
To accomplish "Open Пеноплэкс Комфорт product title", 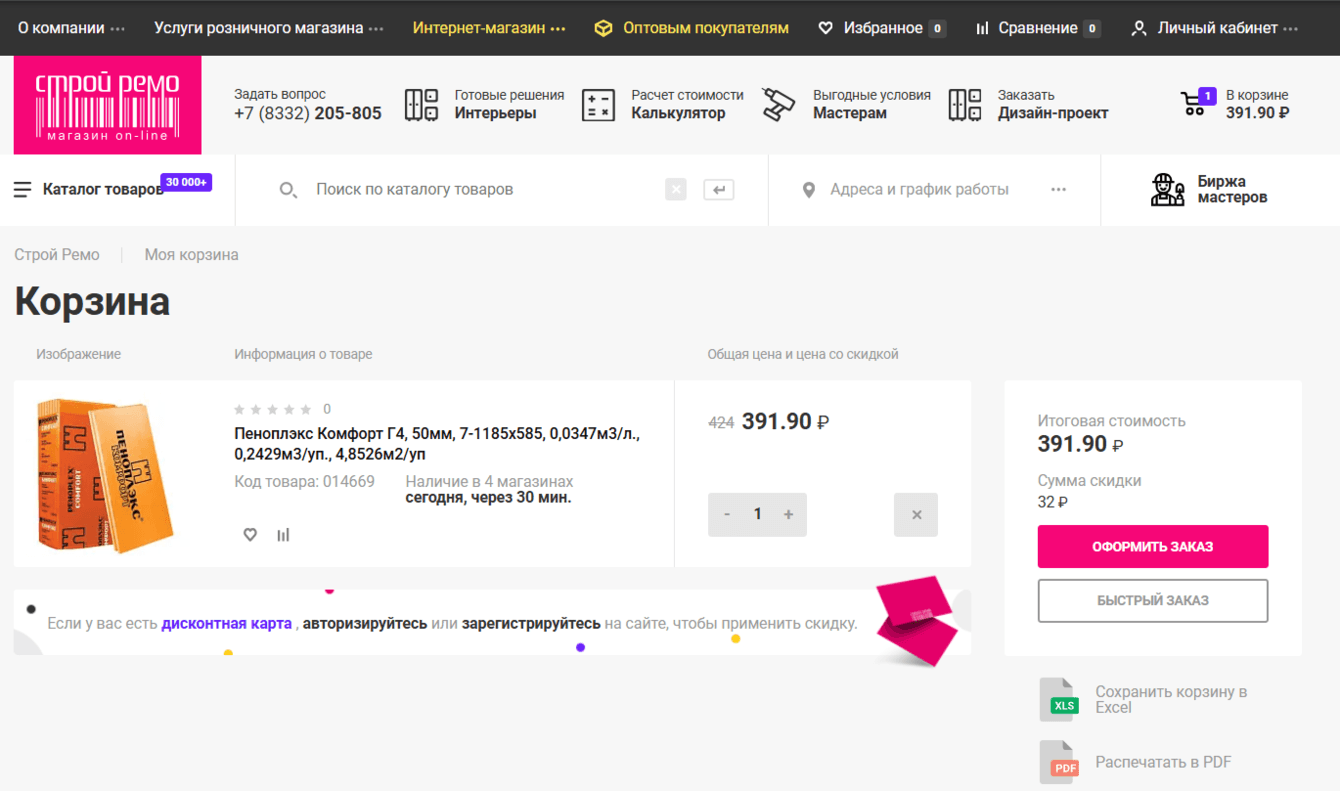I will pyautogui.click(x=437, y=444).
